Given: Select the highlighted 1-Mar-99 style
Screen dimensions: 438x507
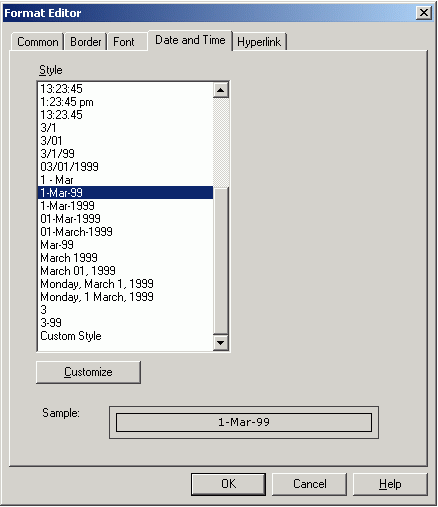Looking at the screenshot, I should (x=125, y=193).
